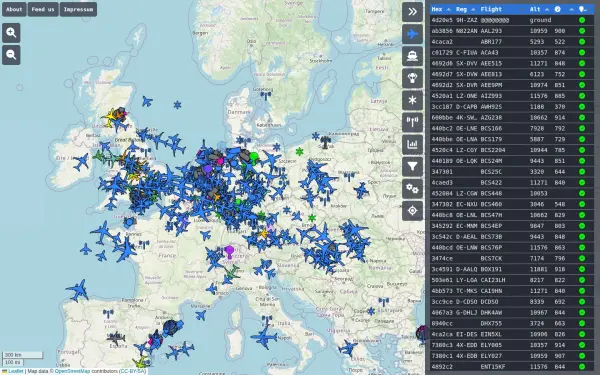Click the gray aircraft marker over central Spain
This screenshot has width=600, height=375.
click(116, 338)
